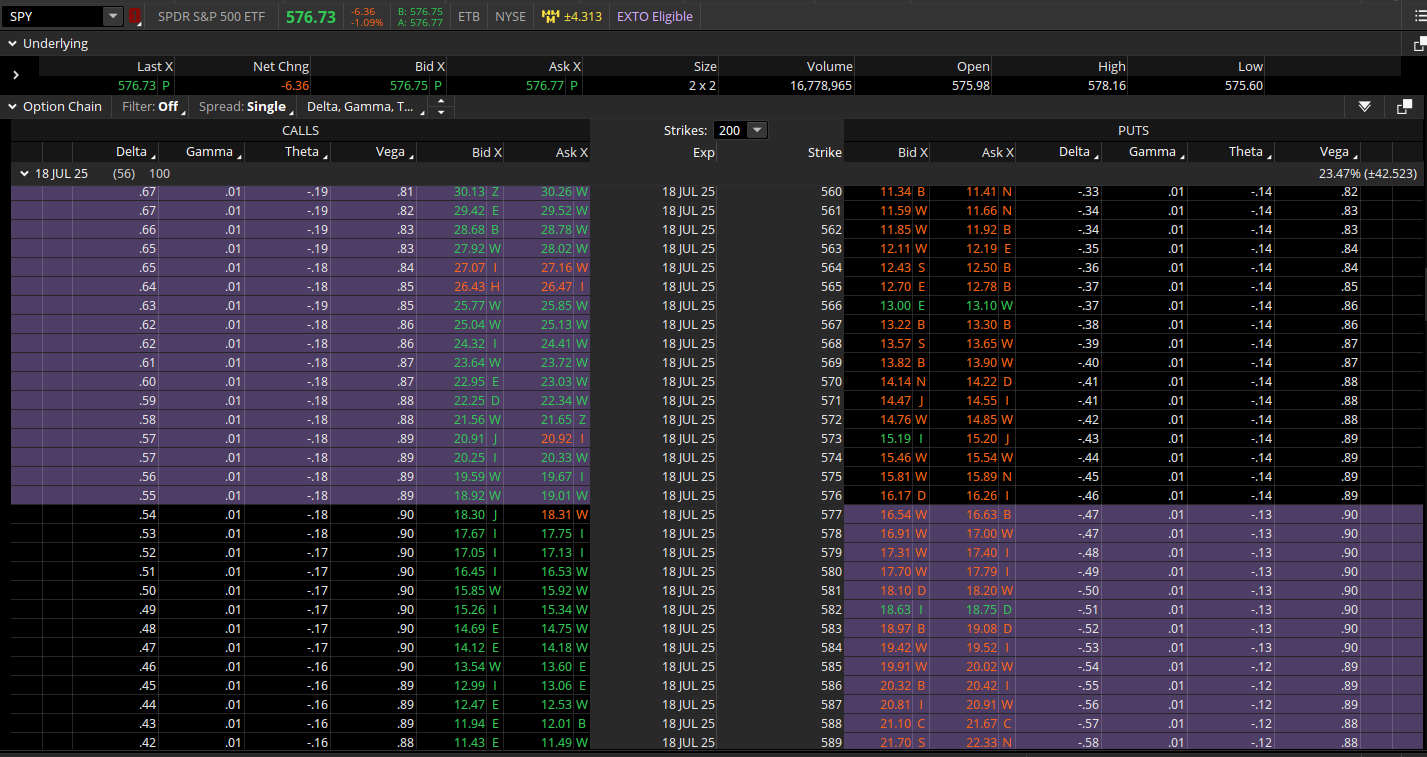This screenshot has height=757, width=1427.
Task: Click the market maker move MMM icon
Action: click(x=551, y=16)
